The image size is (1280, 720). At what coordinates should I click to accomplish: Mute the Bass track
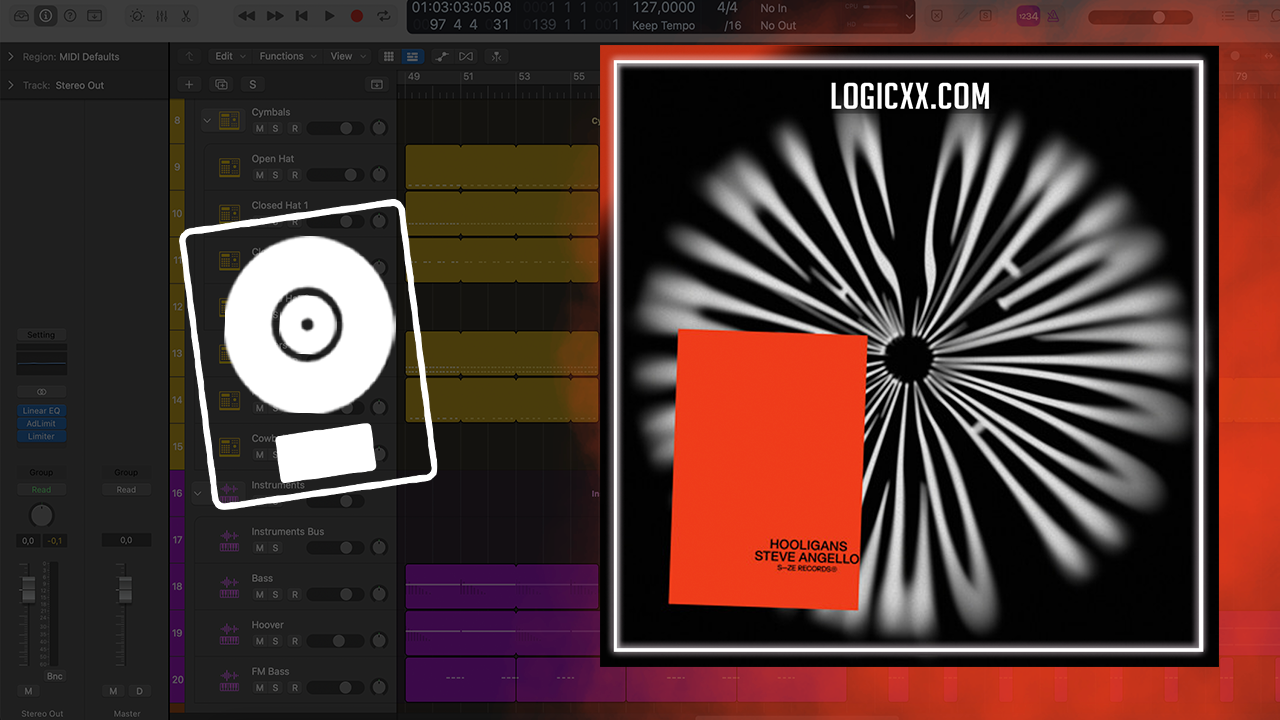tap(260, 595)
